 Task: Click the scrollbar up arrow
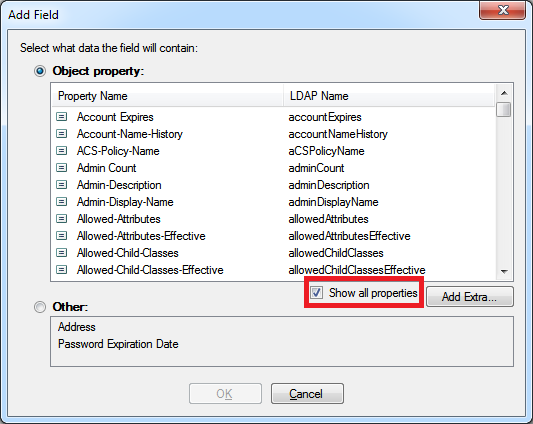504,93
